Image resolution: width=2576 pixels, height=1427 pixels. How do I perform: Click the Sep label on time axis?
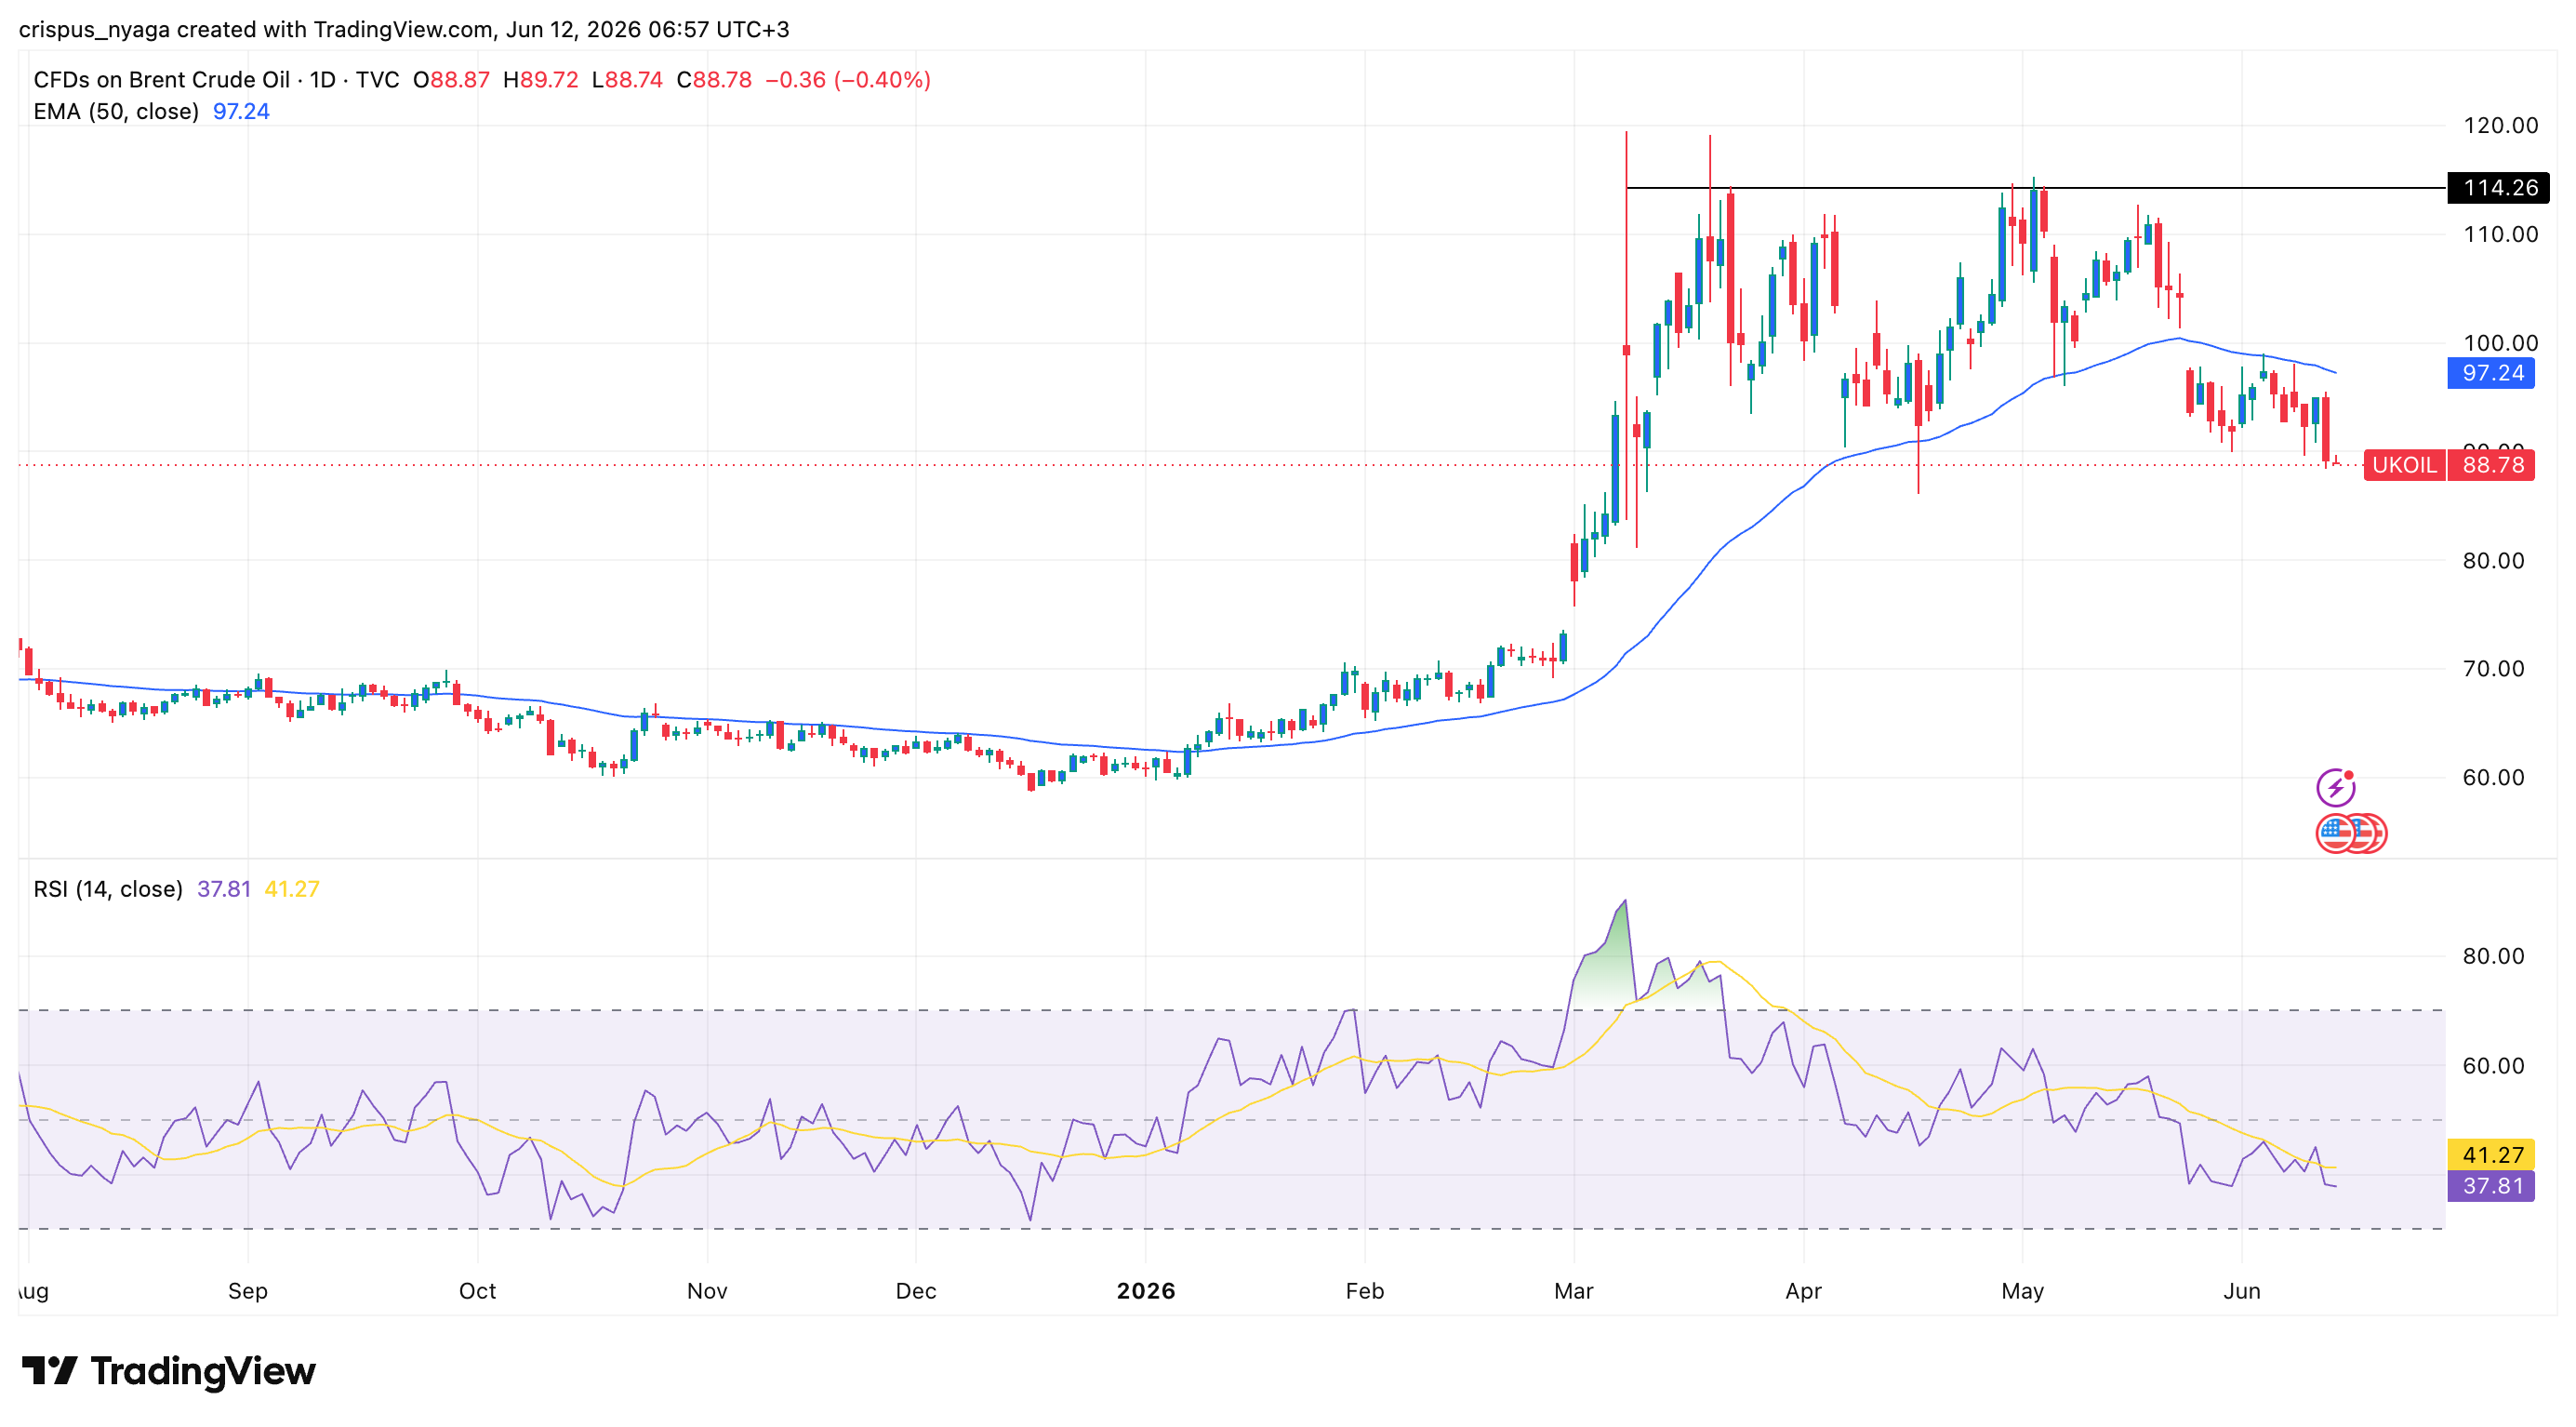pyautogui.click(x=248, y=1291)
